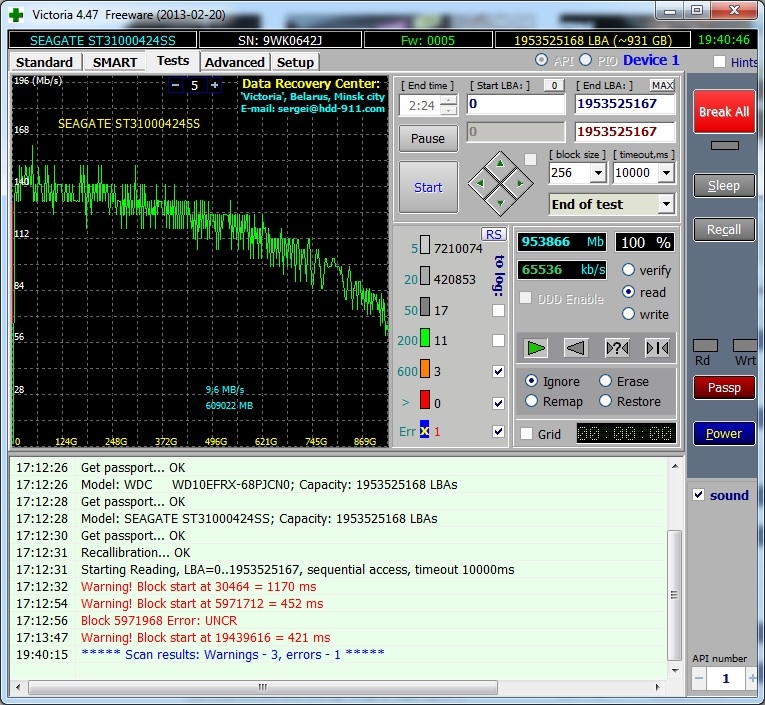Open the Setup tab
Viewport: 765px width, 705px height.
click(x=295, y=62)
